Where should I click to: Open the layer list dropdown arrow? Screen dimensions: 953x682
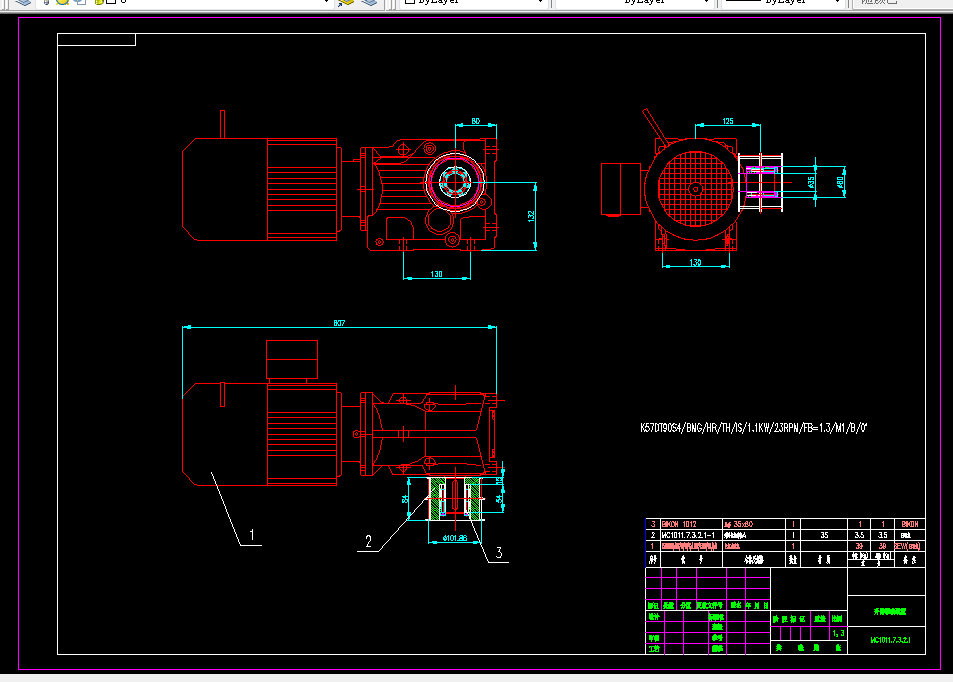tap(326, 2)
